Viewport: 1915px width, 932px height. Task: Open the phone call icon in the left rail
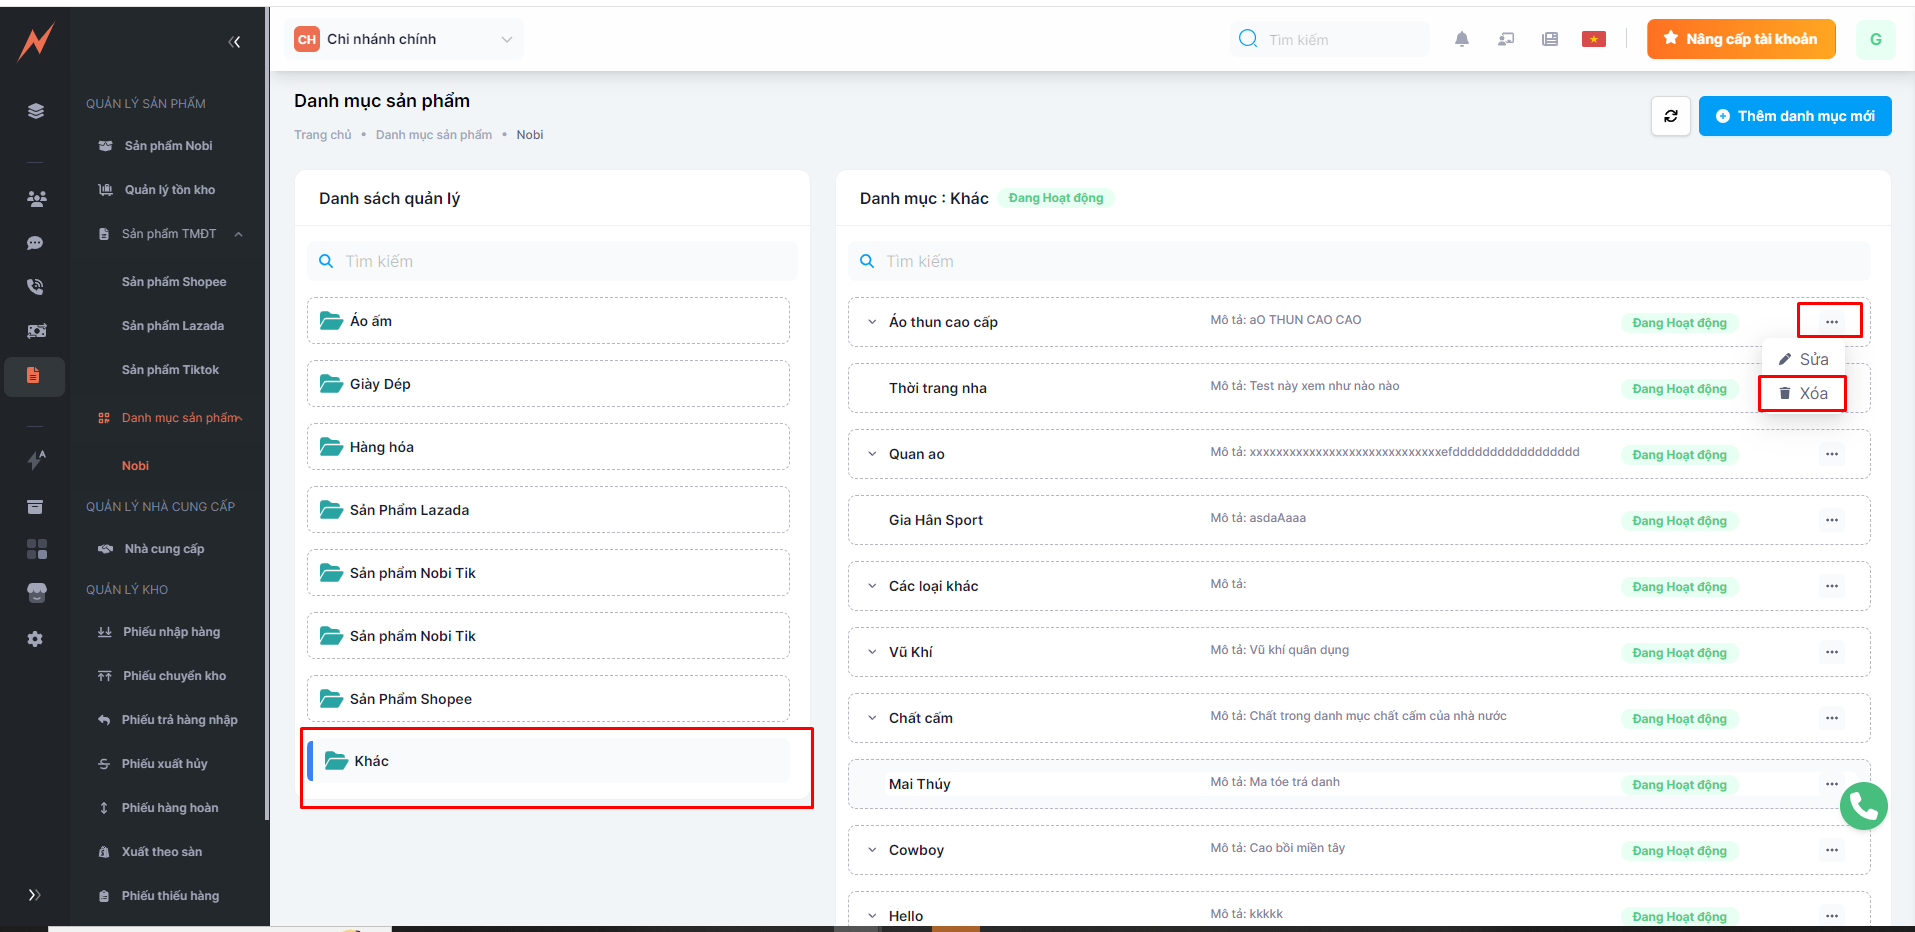(35, 287)
